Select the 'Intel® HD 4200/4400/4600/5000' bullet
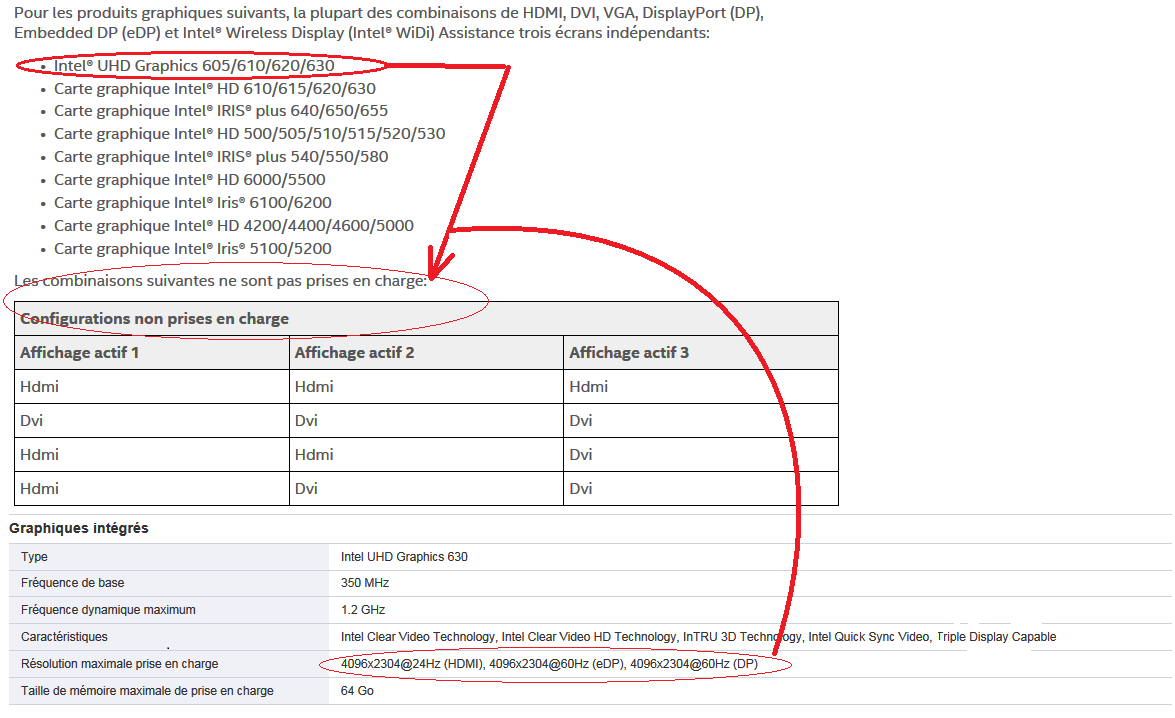1175x718 pixels. pyautogui.click(x=234, y=226)
